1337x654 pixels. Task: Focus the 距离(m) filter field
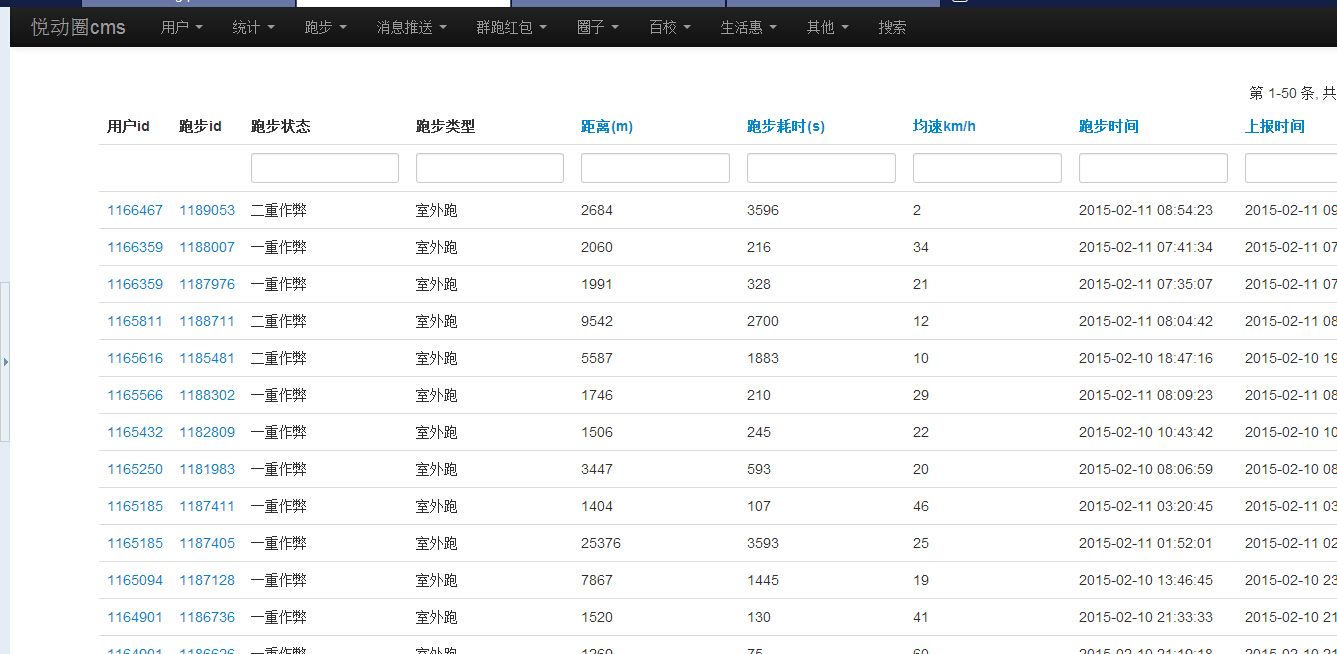pos(655,168)
